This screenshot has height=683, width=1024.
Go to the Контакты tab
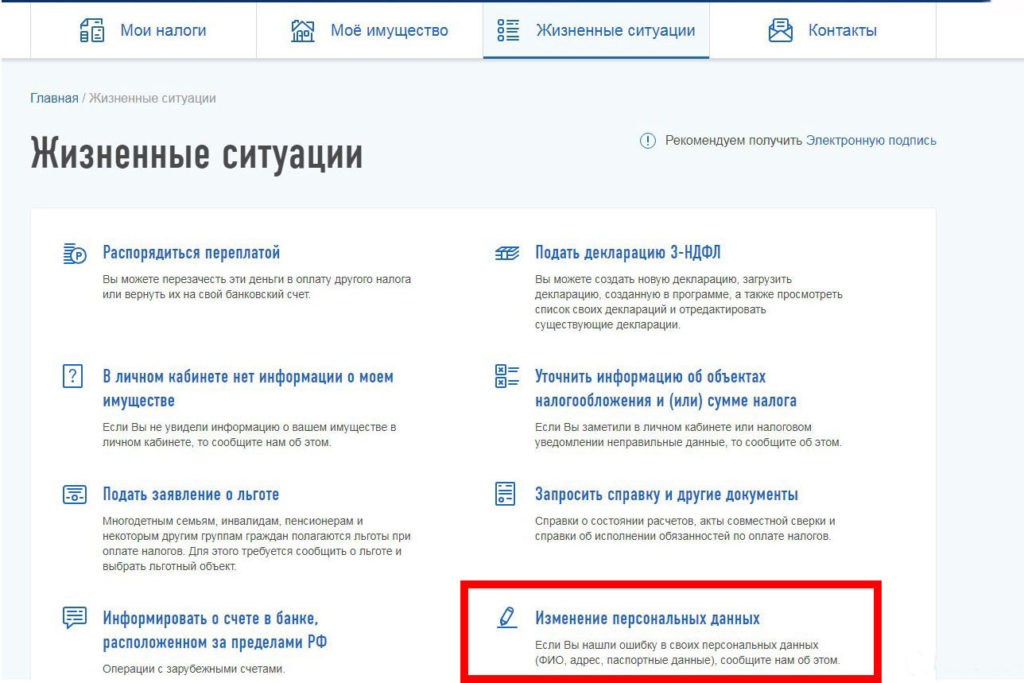(842, 30)
